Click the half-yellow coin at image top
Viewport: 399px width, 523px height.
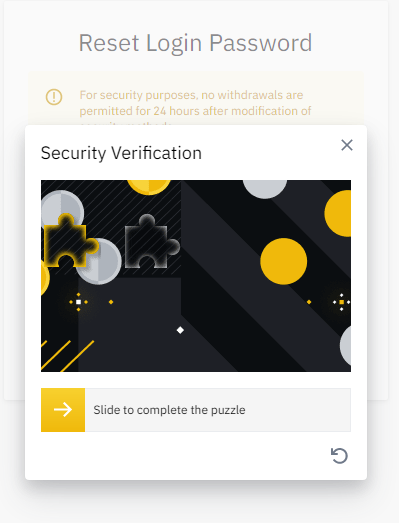149,187
